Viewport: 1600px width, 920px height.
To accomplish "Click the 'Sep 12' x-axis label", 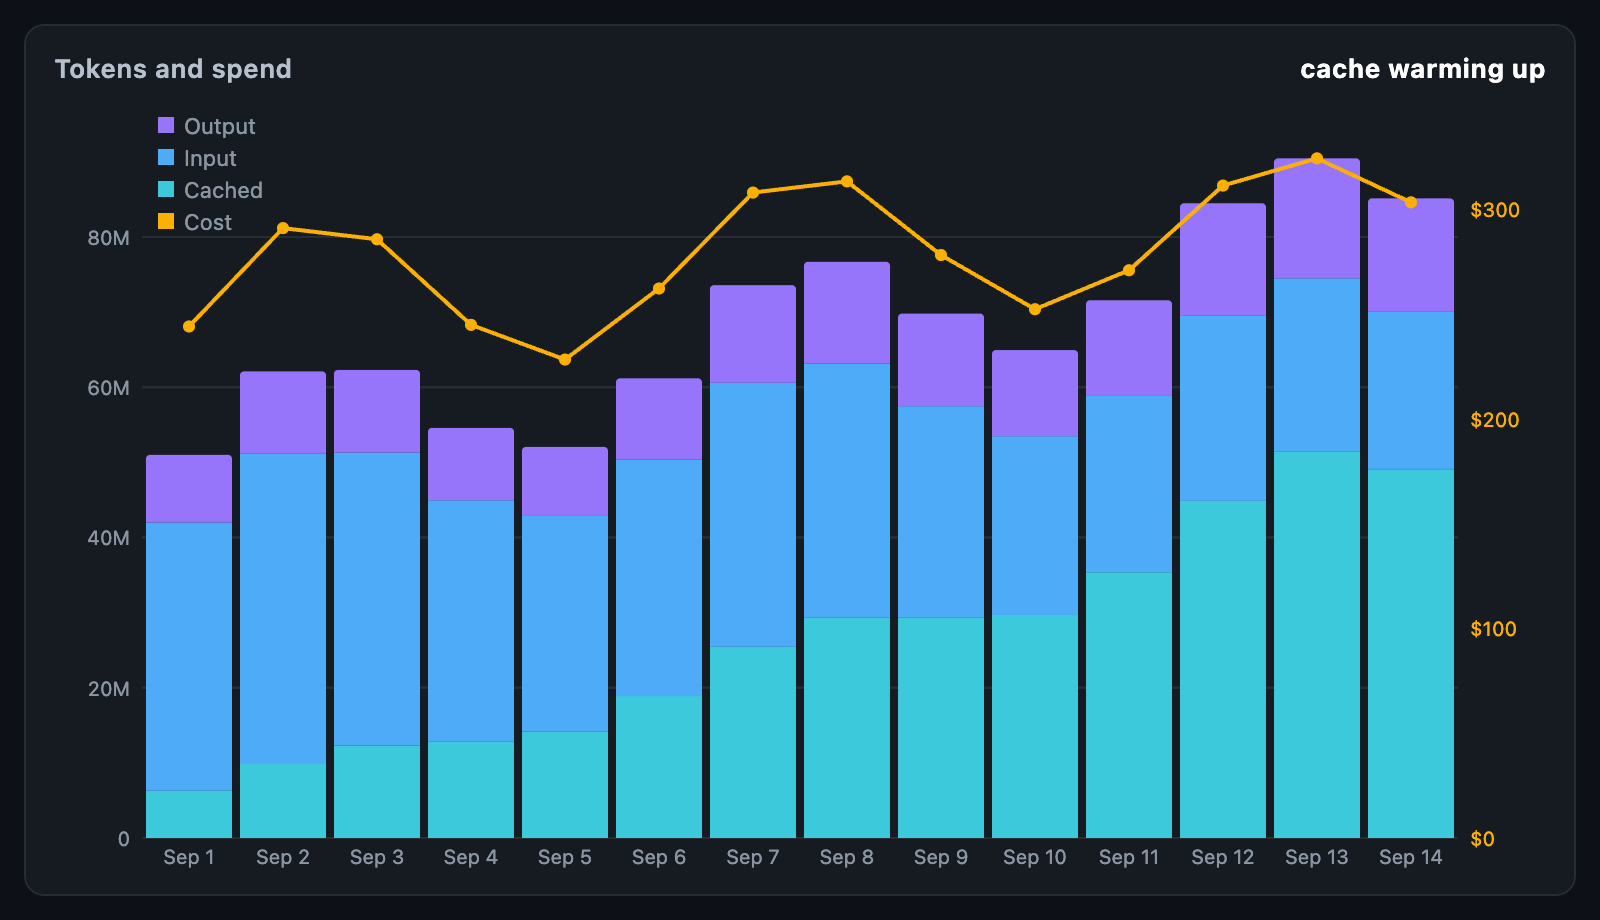I will [1223, 857].
